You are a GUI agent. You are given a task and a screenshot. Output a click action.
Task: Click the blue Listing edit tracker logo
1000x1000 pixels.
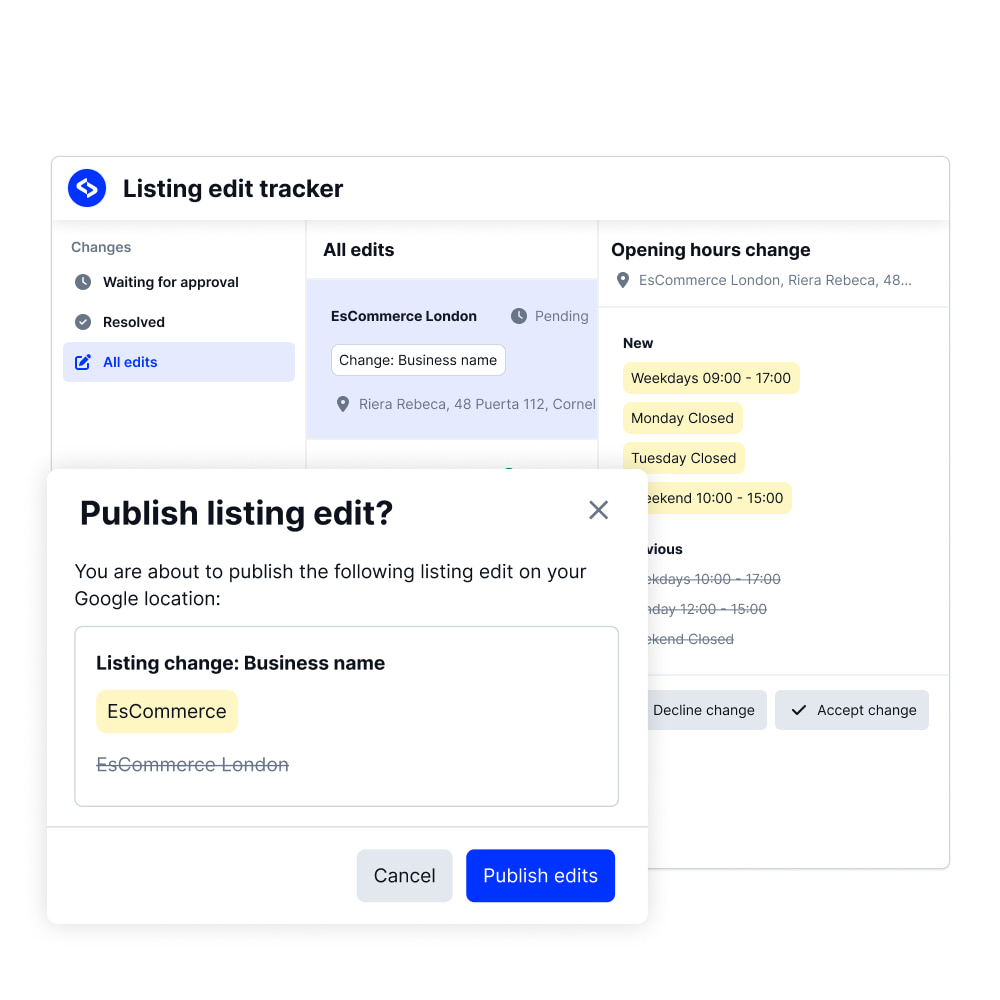point(87,188)
